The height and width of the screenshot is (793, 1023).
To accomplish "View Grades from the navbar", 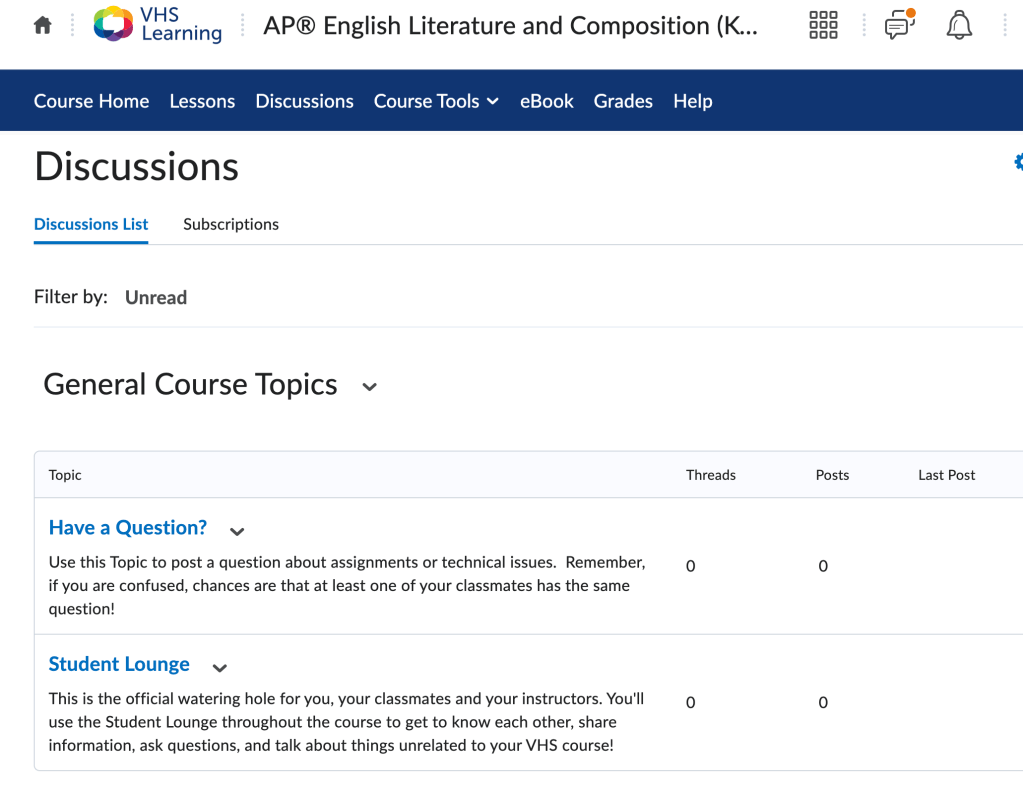I will (x=623, y=101).
